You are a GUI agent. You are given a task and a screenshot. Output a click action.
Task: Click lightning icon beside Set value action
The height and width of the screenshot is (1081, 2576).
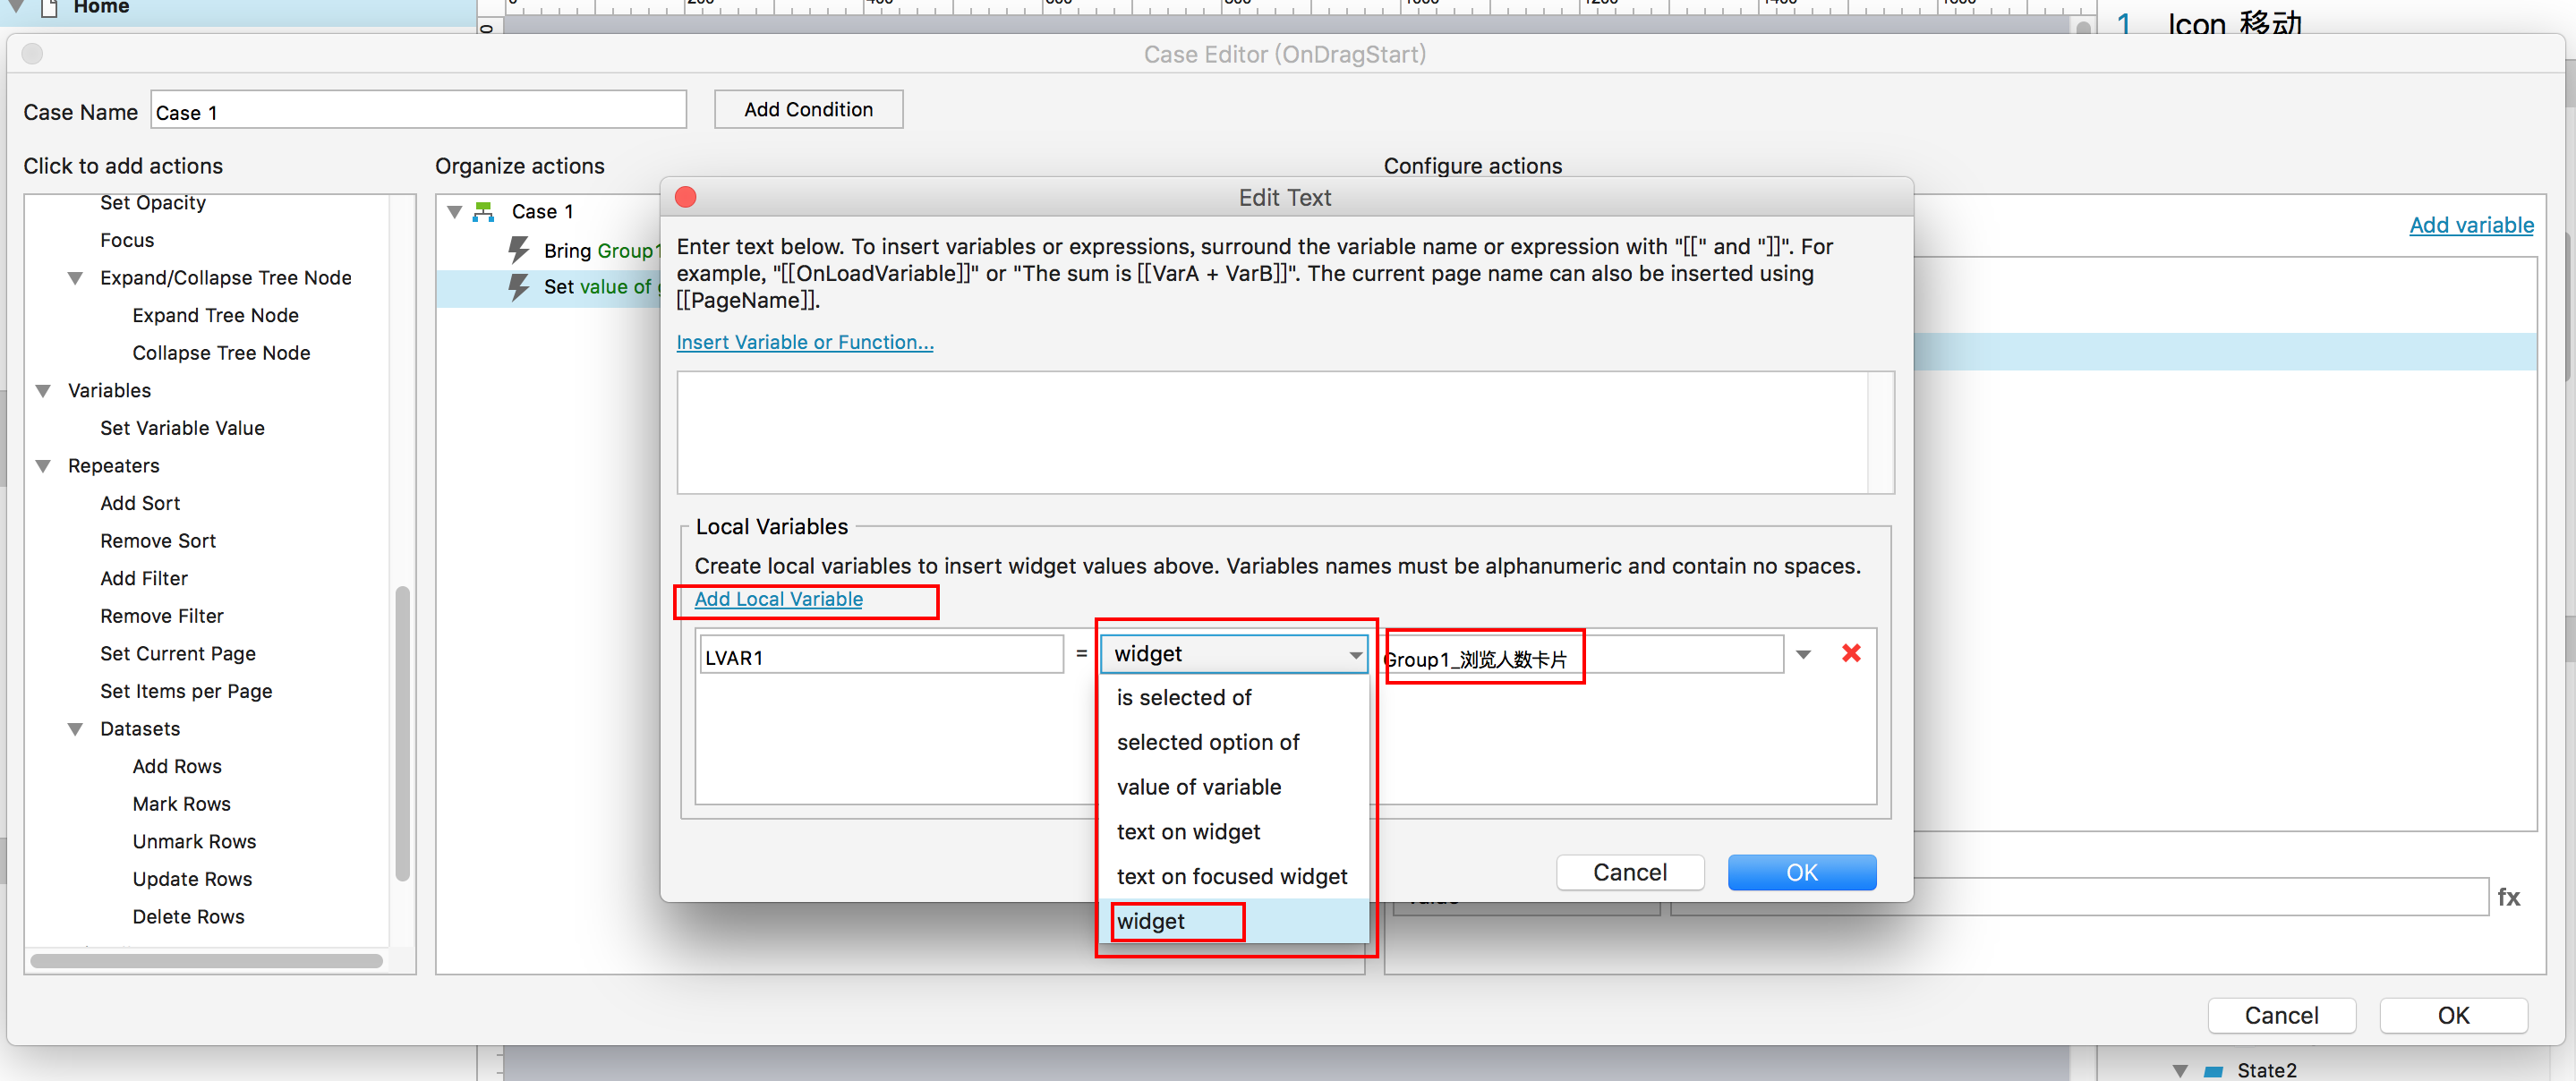click(x=518, y=287)
